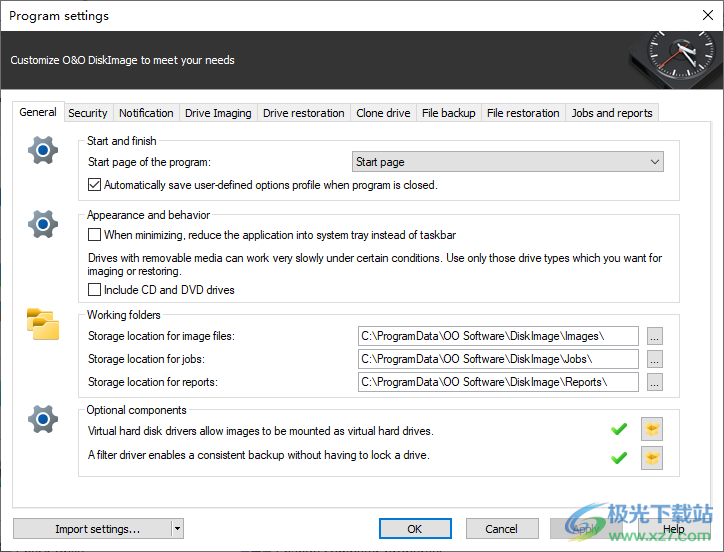The height and width of the screenshot is (552, 724).
Task: Click the green checkmark for the filter driver
Action: 619,458
